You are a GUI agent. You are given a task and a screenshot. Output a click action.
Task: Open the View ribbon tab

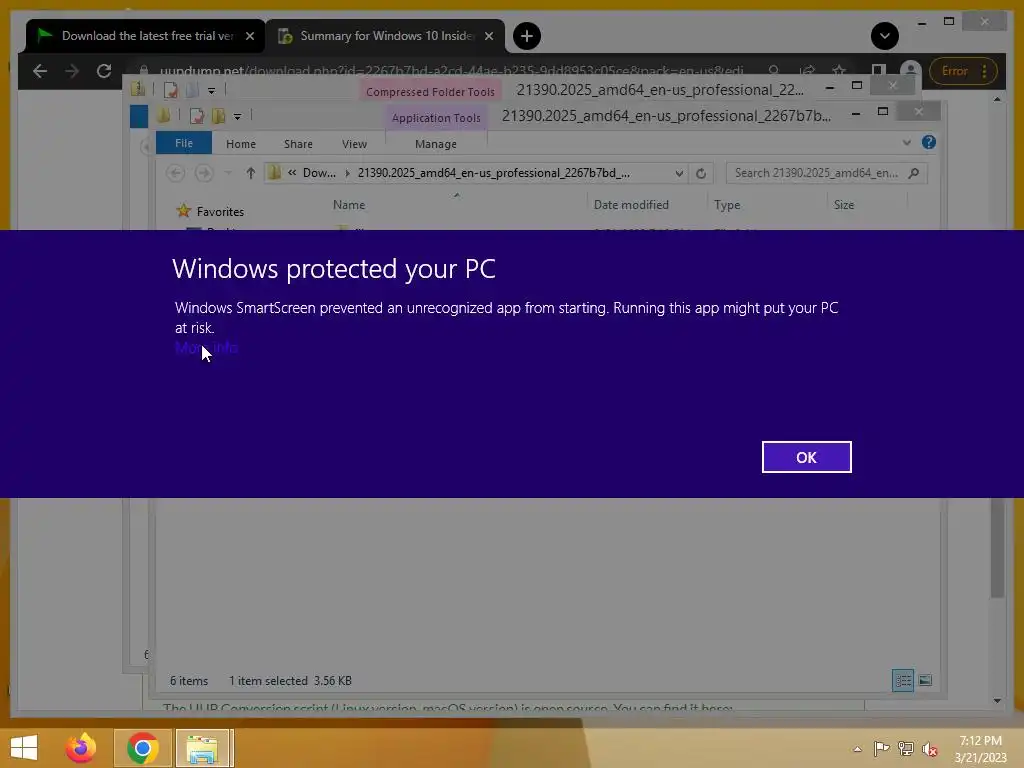pos(354,144)
